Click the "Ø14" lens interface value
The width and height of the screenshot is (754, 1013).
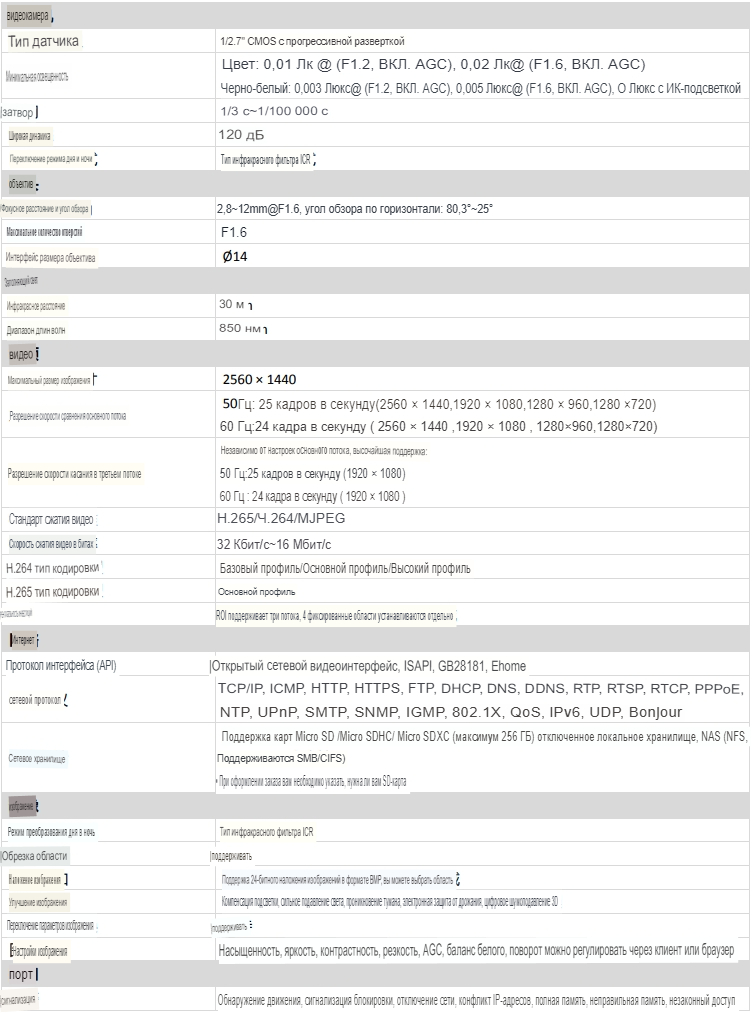point(234,257)
